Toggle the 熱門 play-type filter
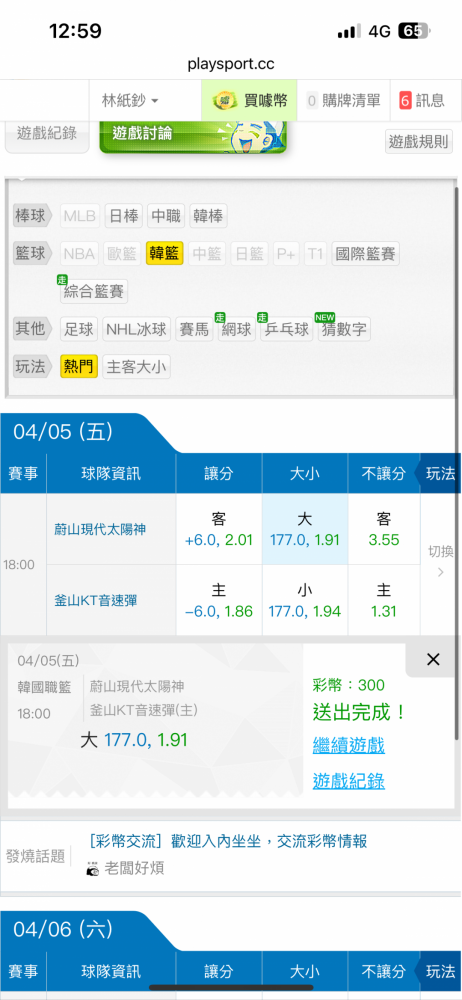This screenshot has width=462, height=1000. click(x=79, y=367)
